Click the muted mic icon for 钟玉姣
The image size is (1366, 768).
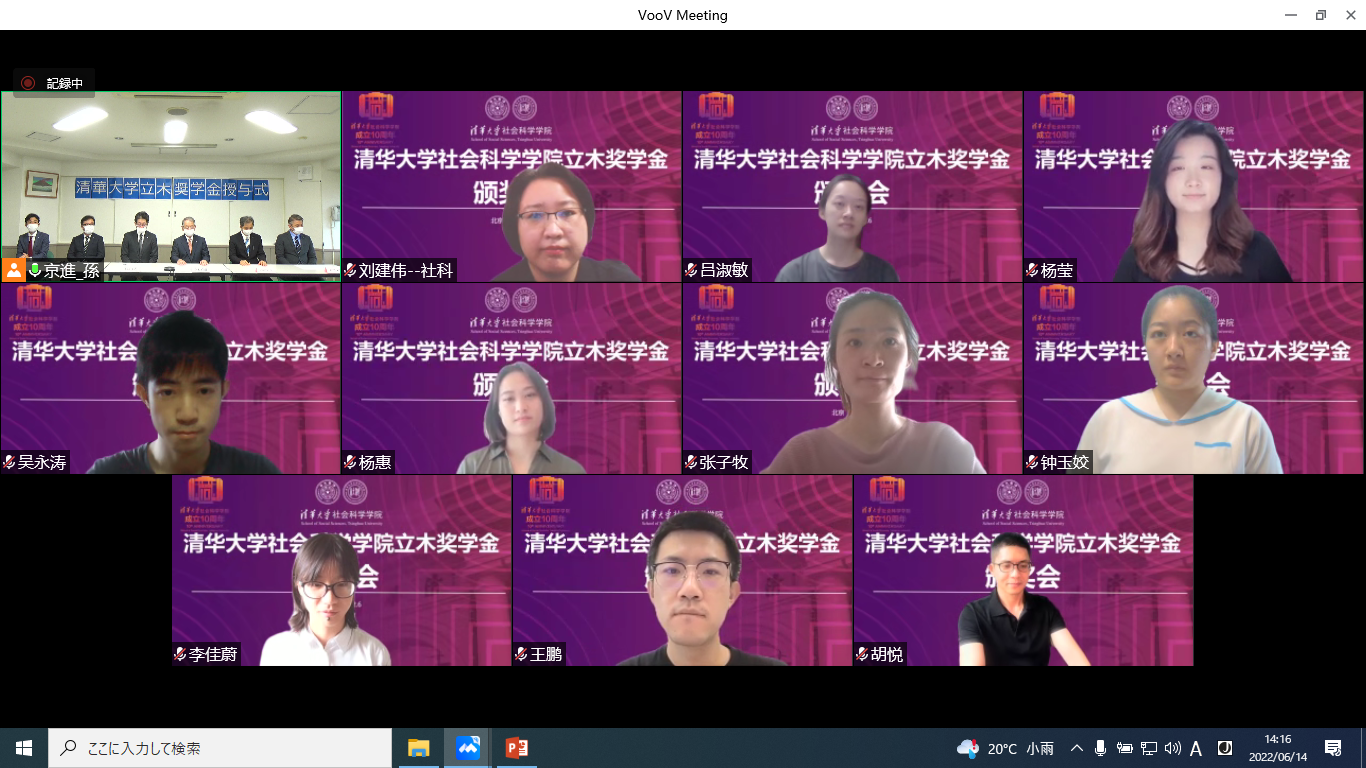click(x=1033, y=462)
